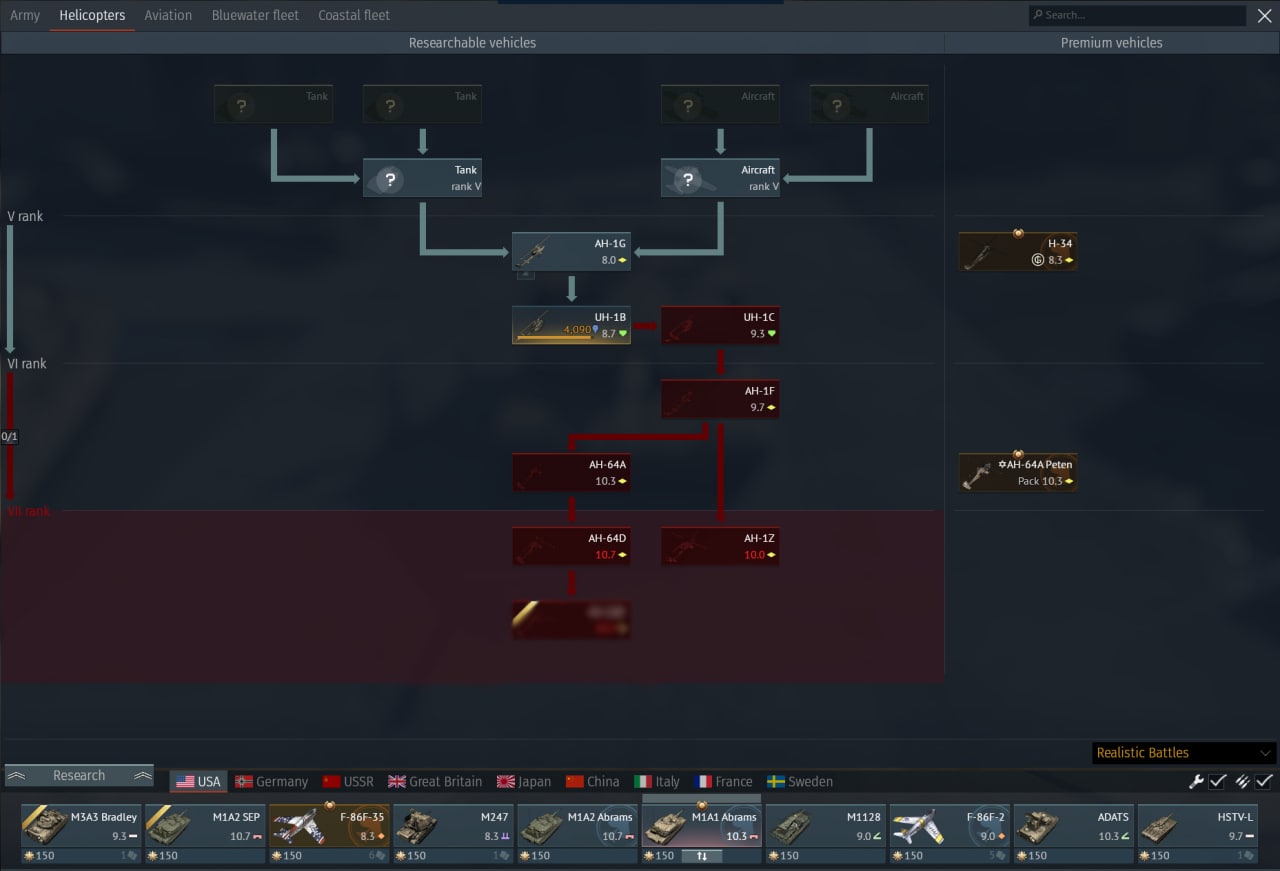This screenshot has width=1280, height=871.
Task: Select the AH-64A helicopter card
Action: 572,473
